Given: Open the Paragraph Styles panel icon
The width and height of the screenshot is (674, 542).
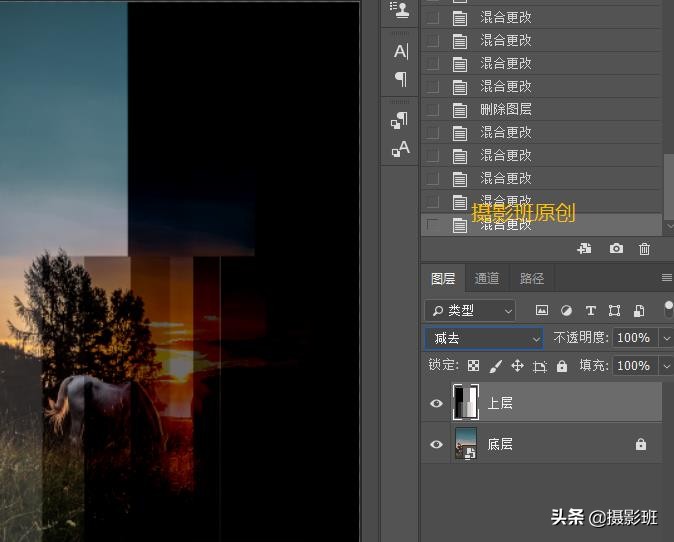Looking at the screenshot, I should pyautogui.click(x=400, y=121).
